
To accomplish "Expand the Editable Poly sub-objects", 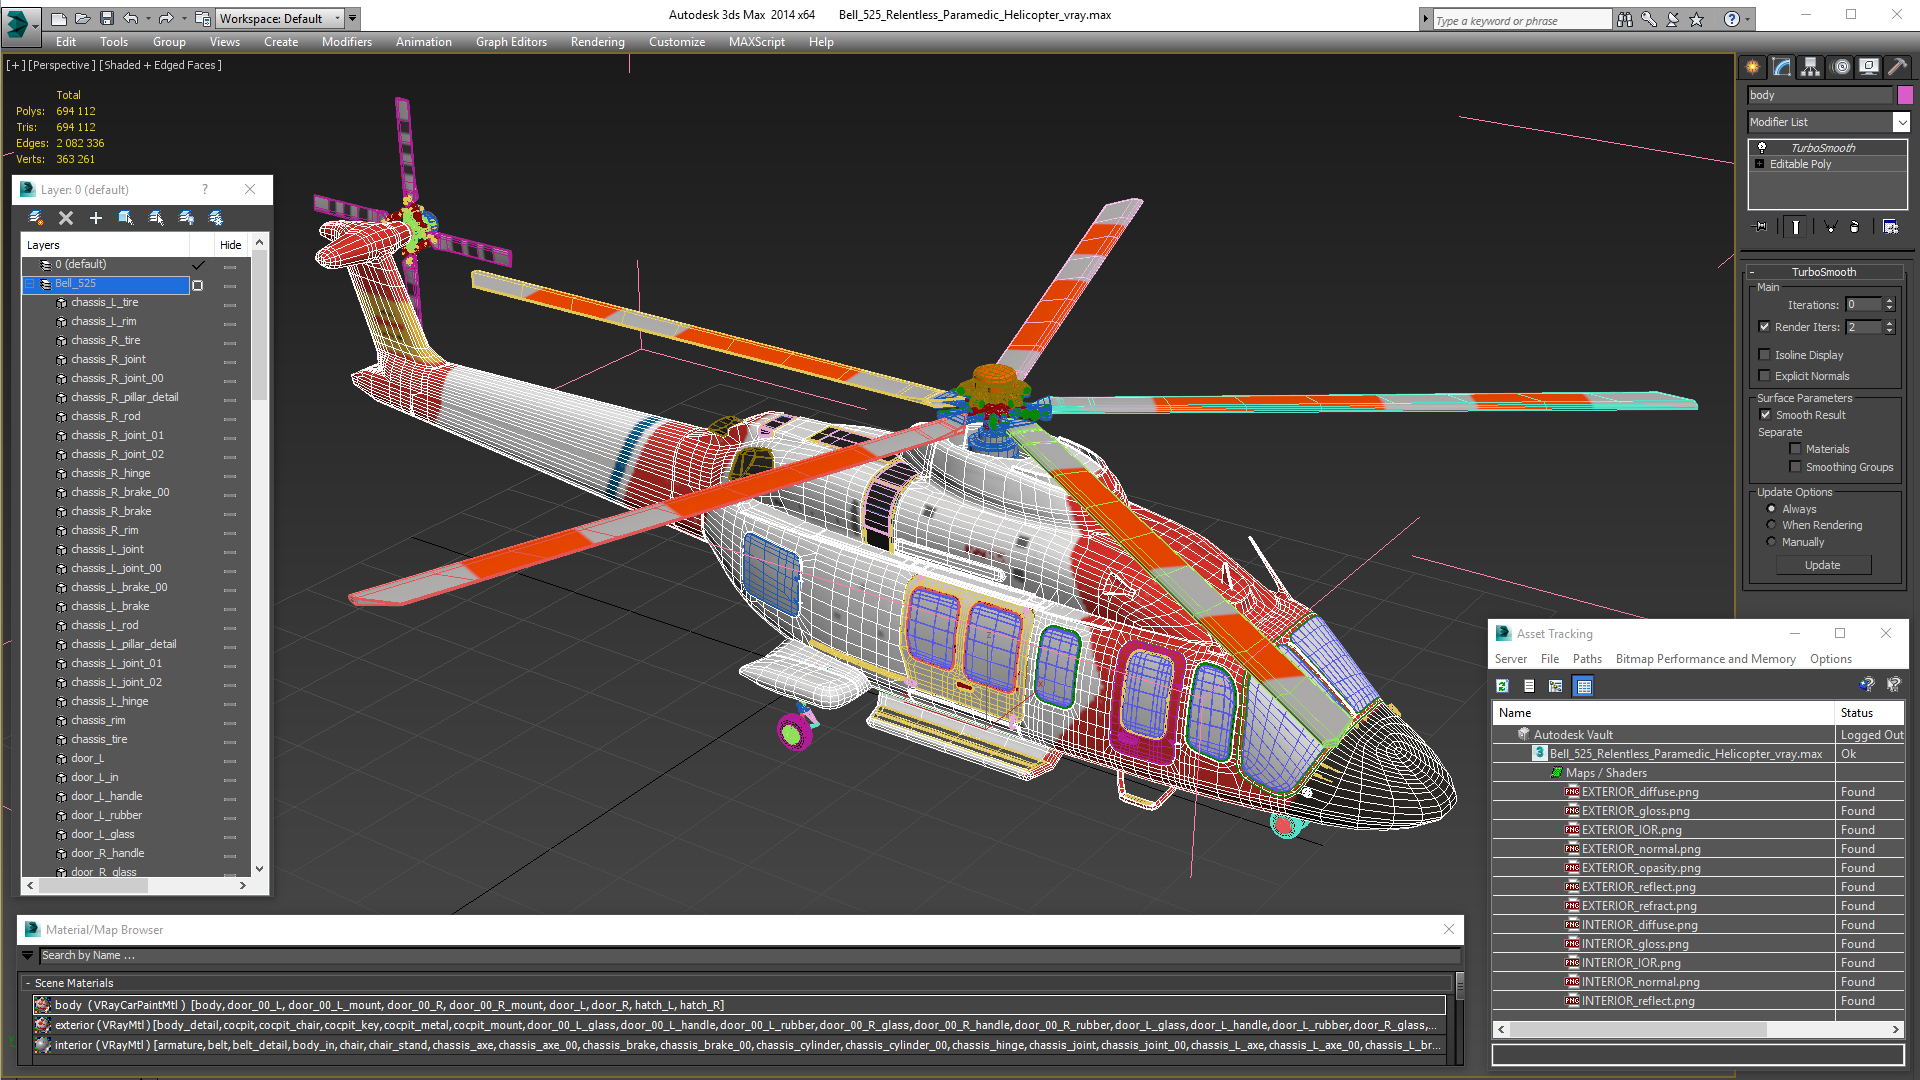I will click(x=1760, y=164).
